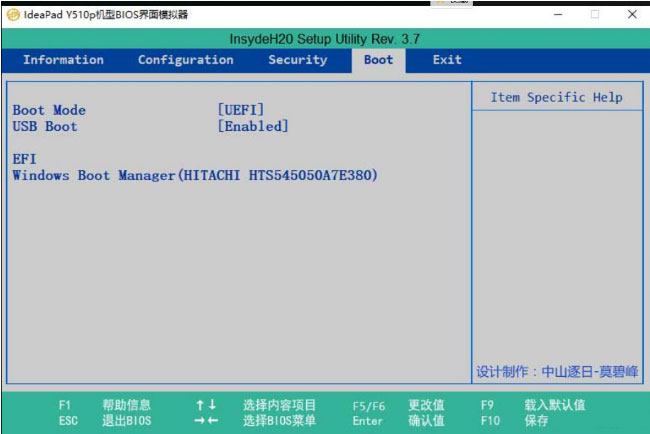
Task: Select the Boot Mode label
Action: (x=49, y=110)
